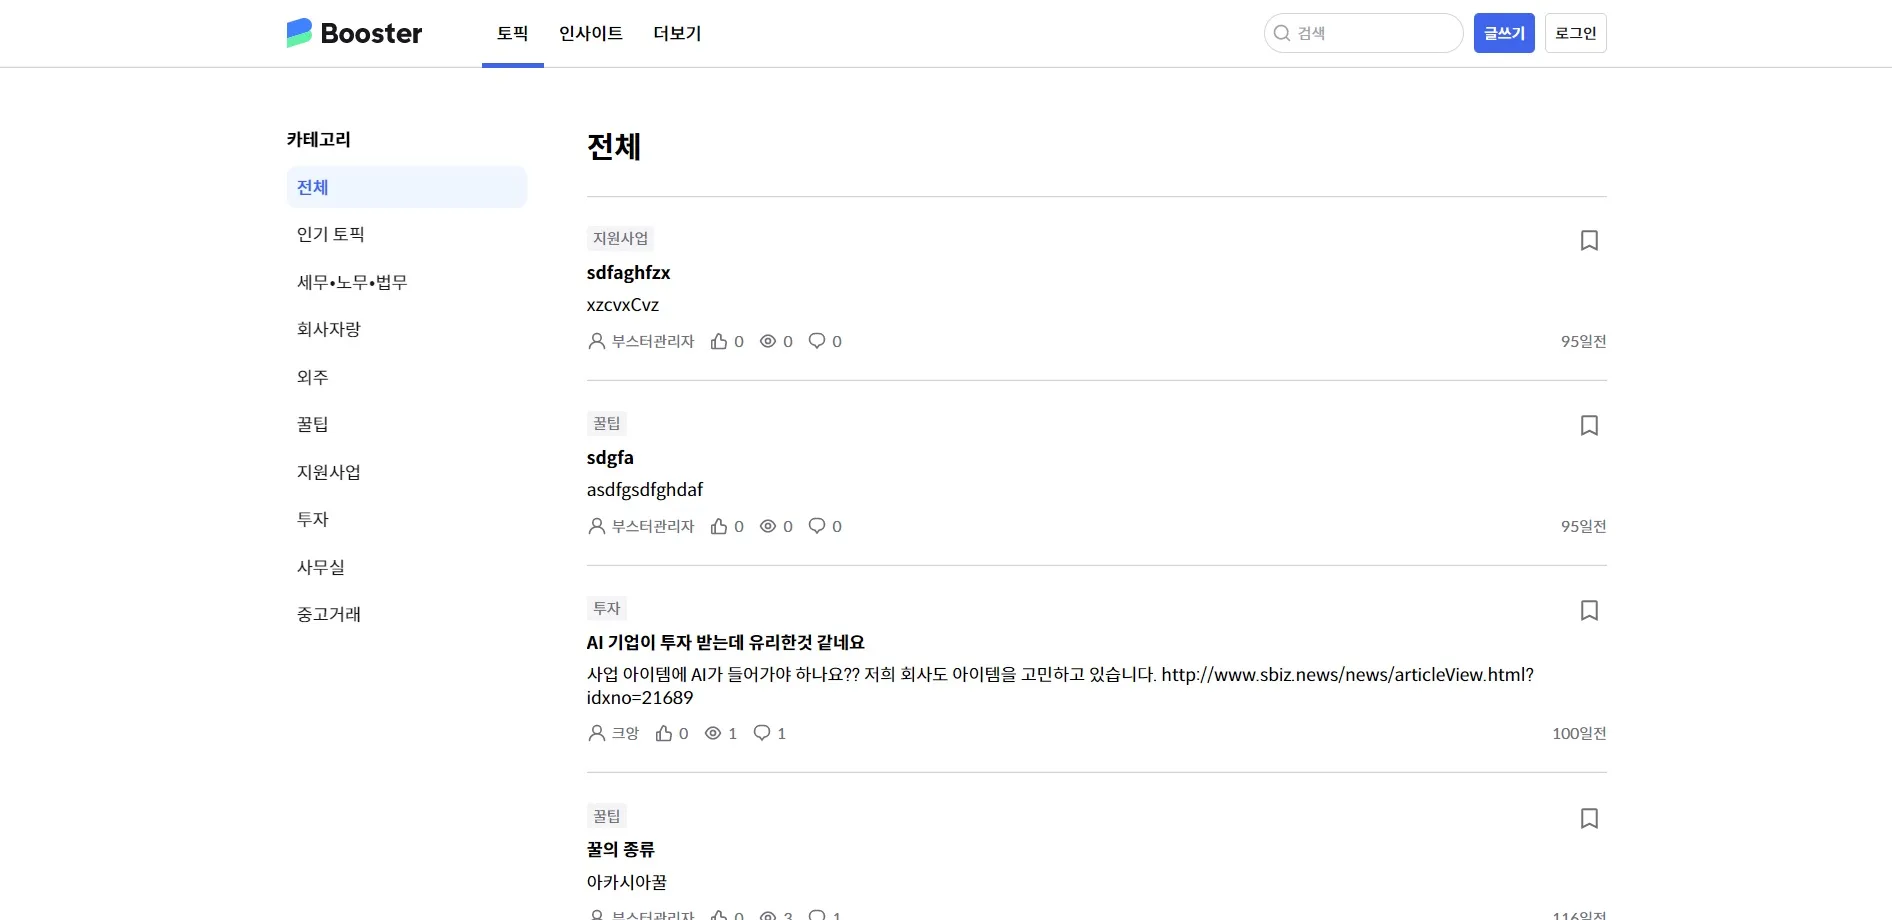Open the 더보기 menu
The image size is (1892, 920).
(677, 33)
